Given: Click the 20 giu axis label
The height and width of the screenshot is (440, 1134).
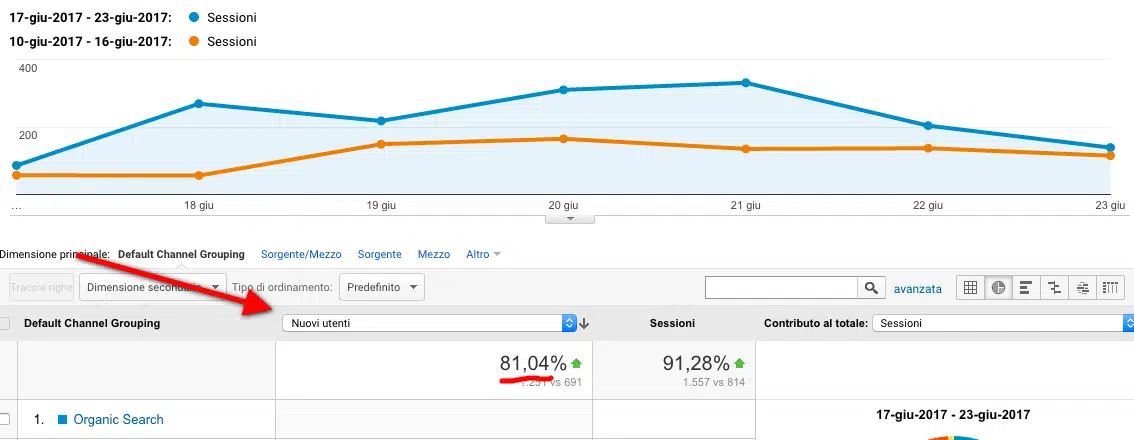Looking at the screenshot, I should [563, 206].
